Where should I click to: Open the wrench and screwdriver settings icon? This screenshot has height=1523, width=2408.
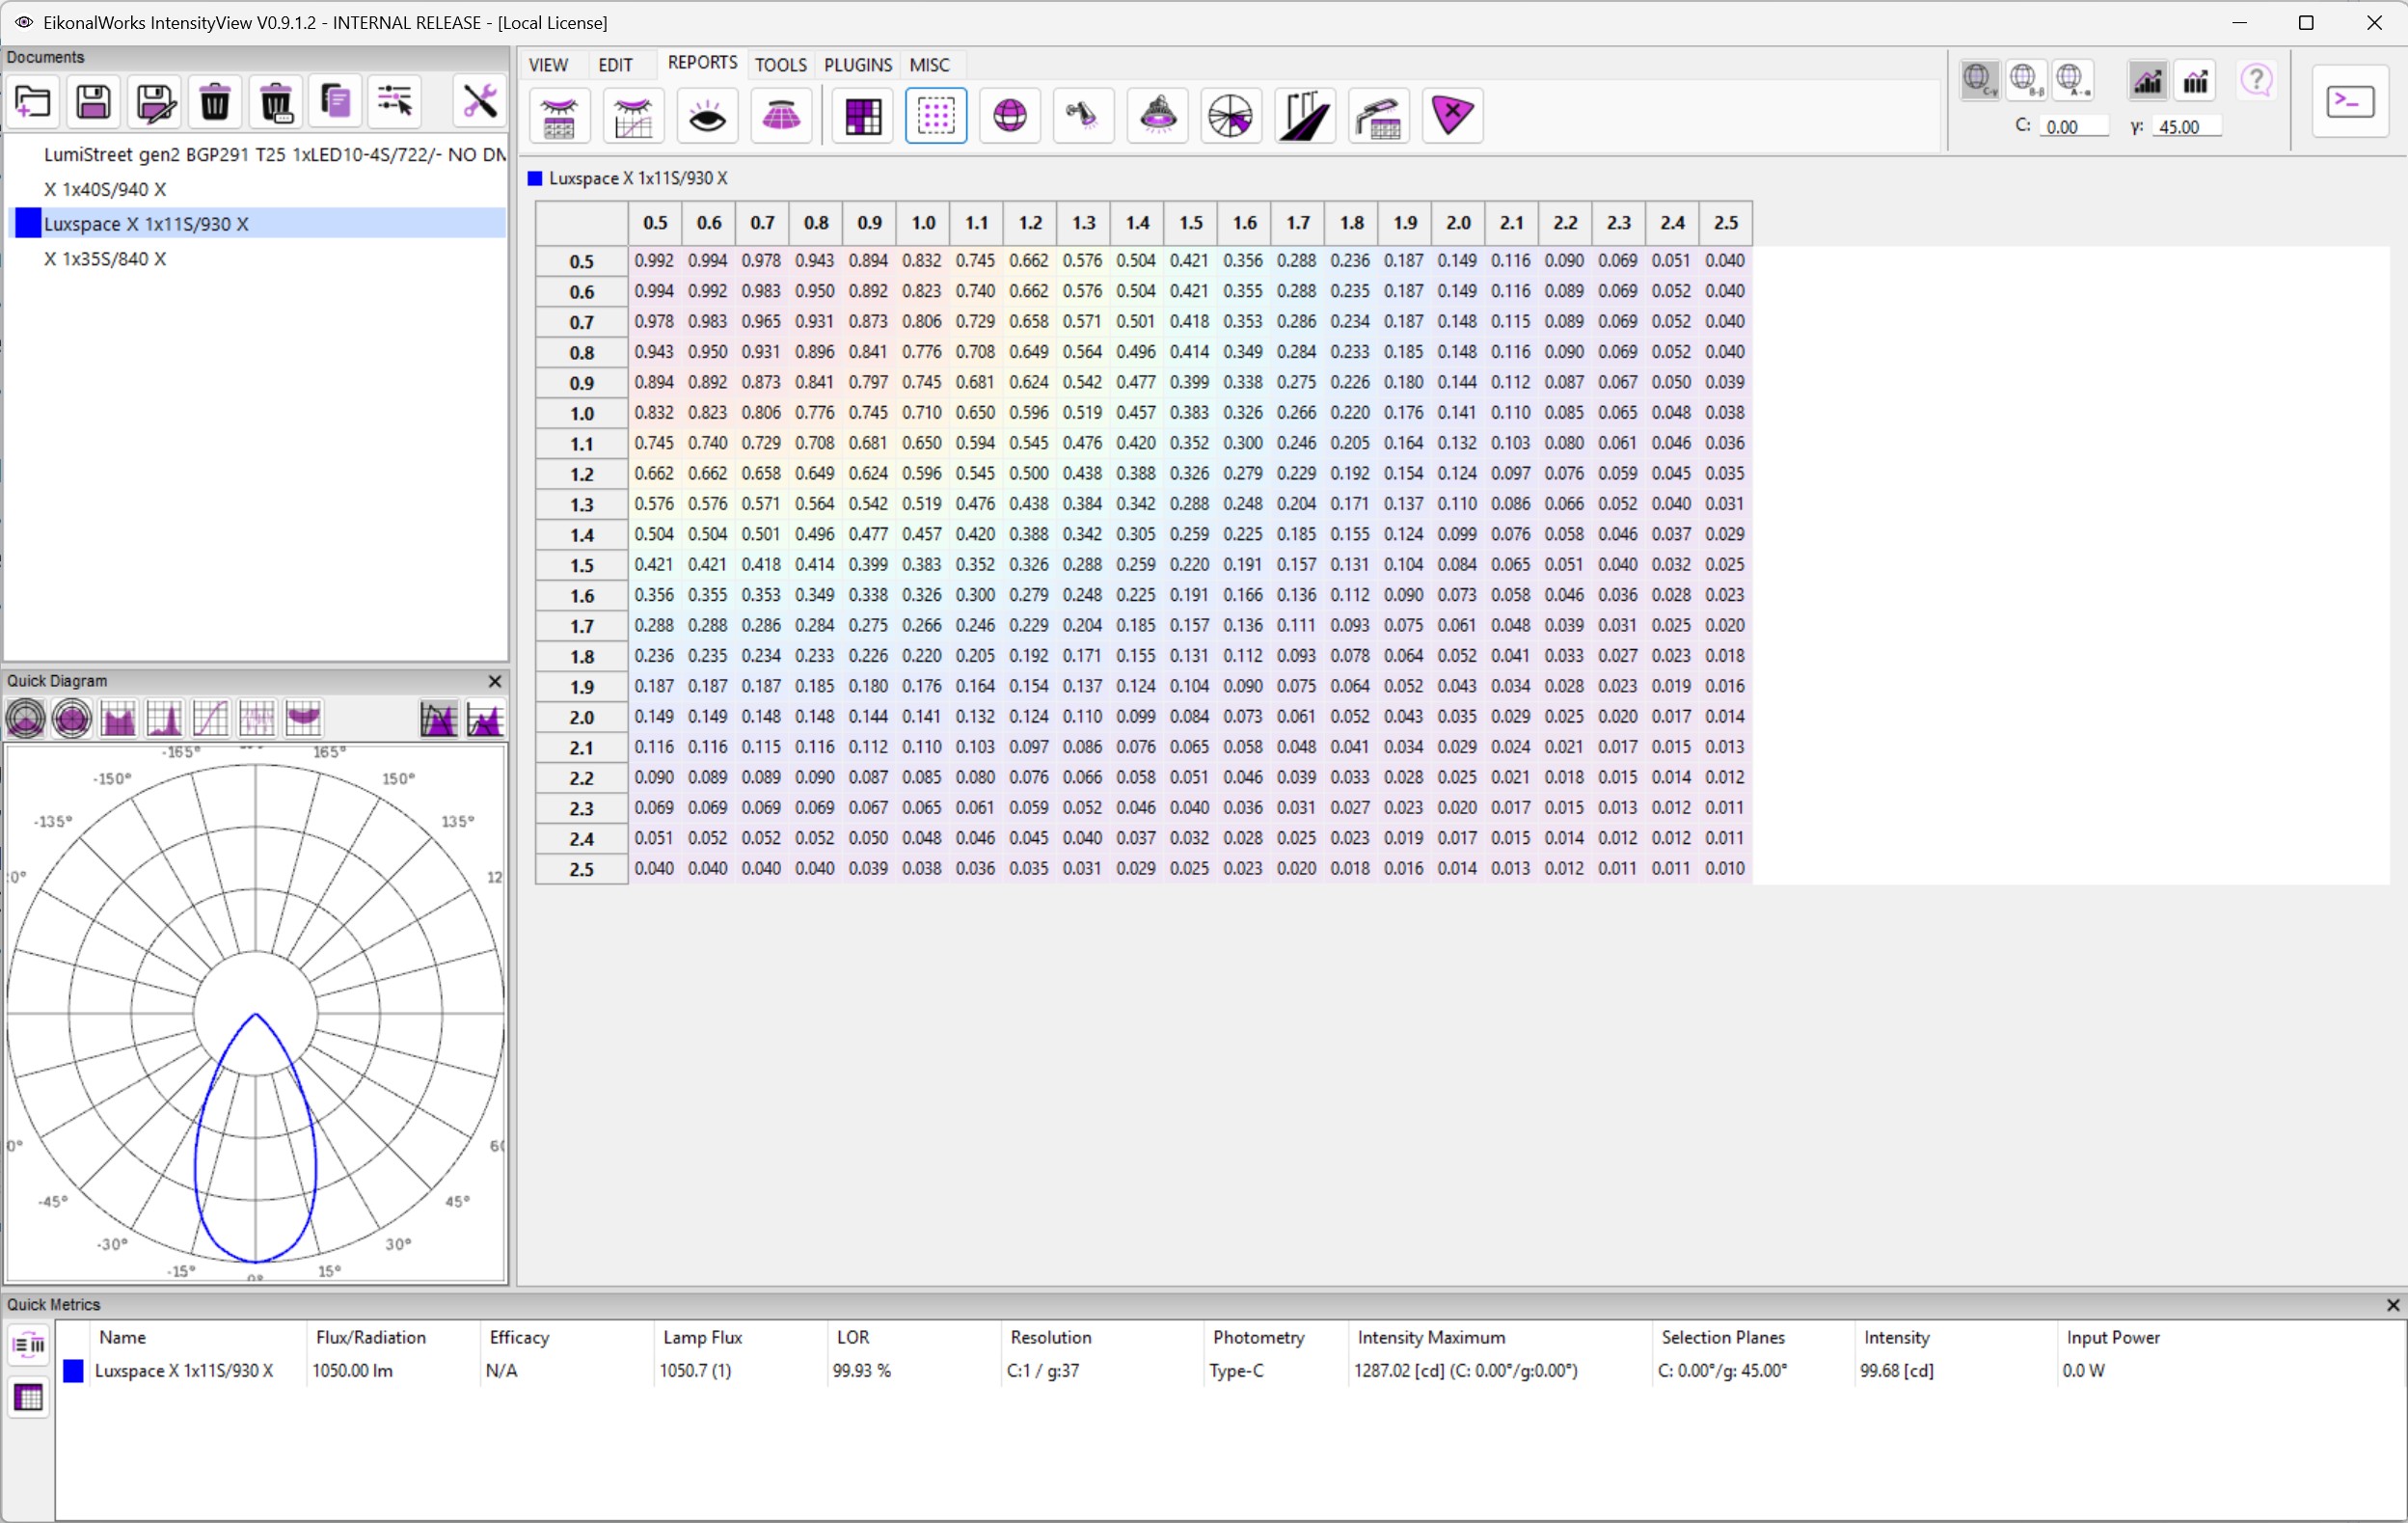coord(480,102)
